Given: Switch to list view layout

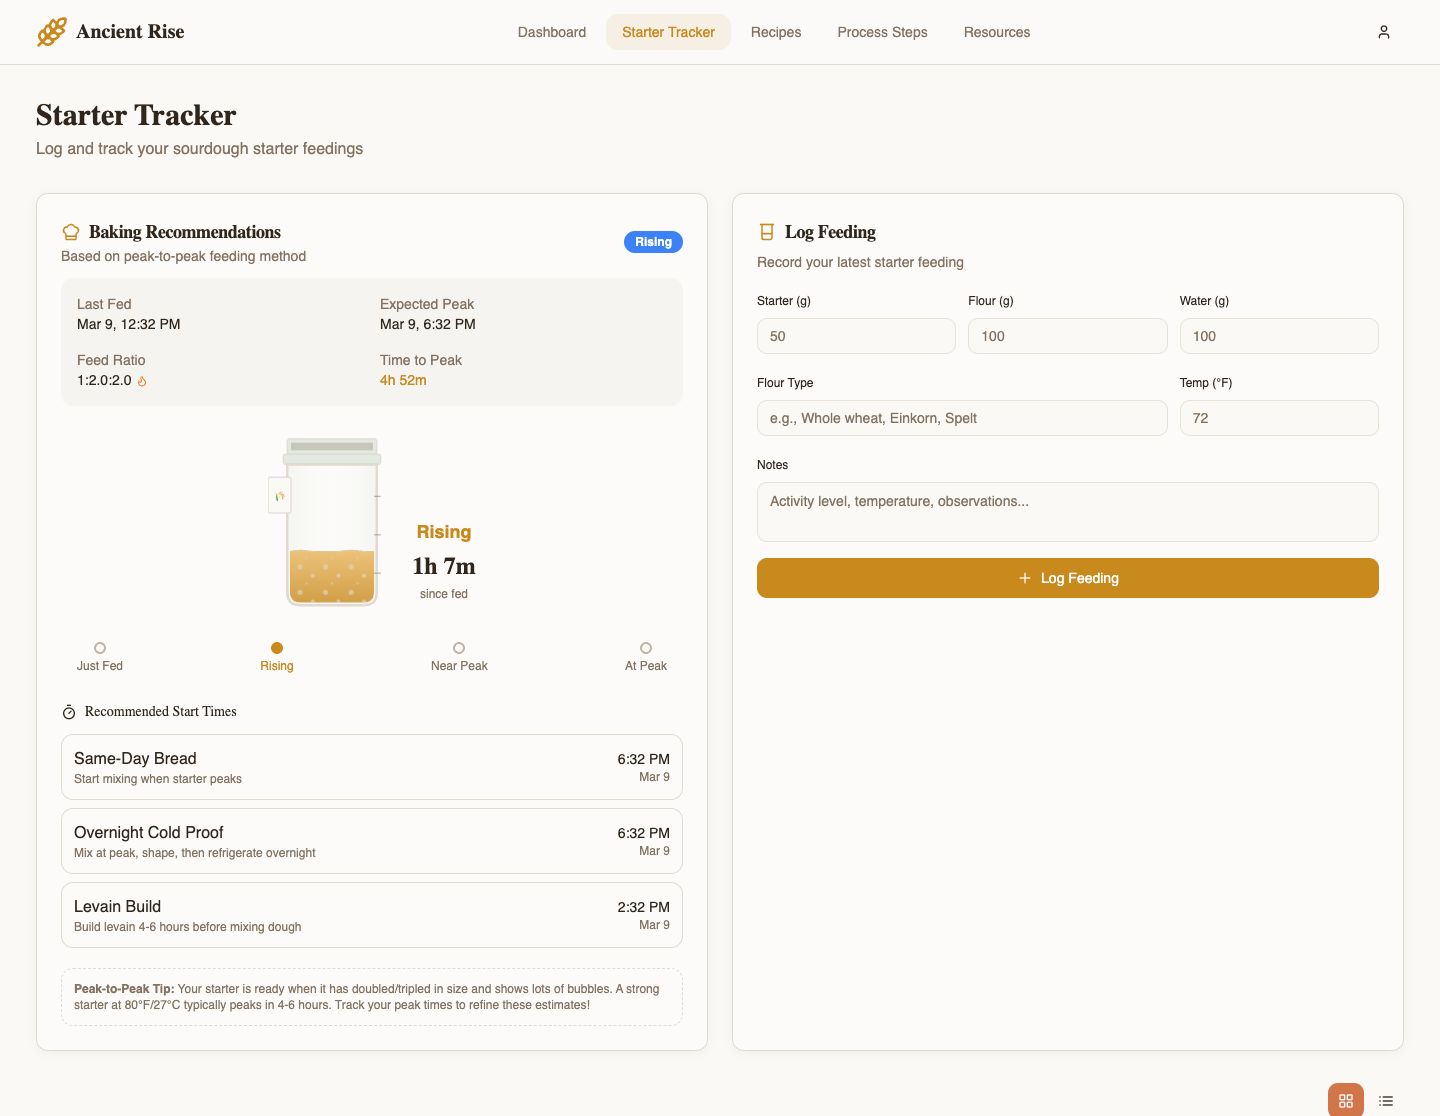Looking at the screenshot, I should click(1386, 1100).
